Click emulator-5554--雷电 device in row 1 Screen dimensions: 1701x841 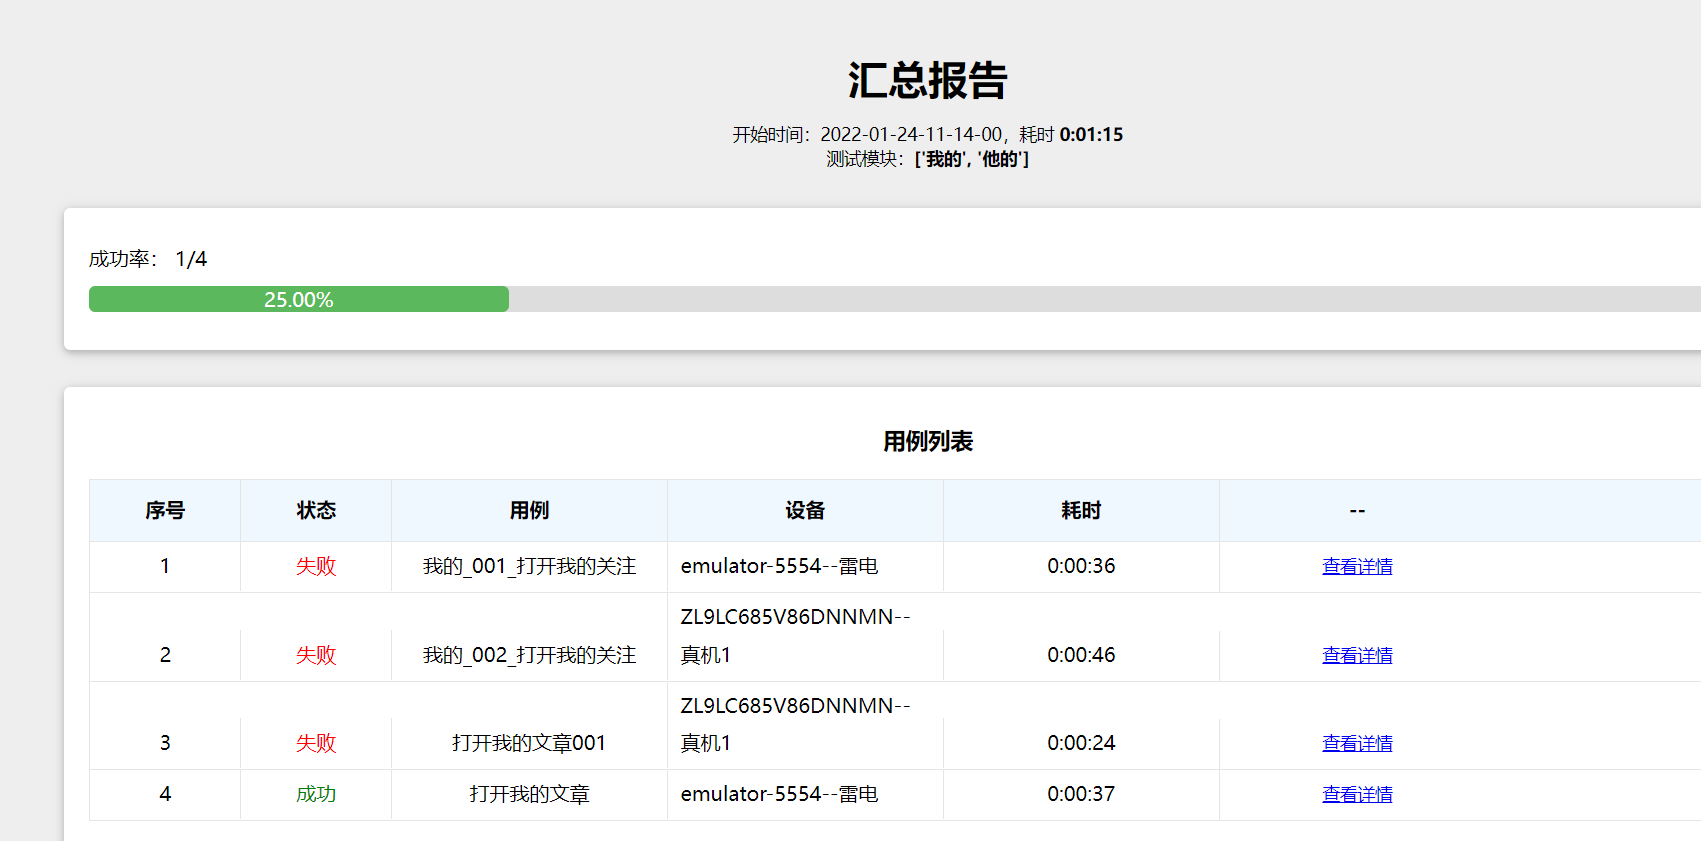click(x=779, y=566)
